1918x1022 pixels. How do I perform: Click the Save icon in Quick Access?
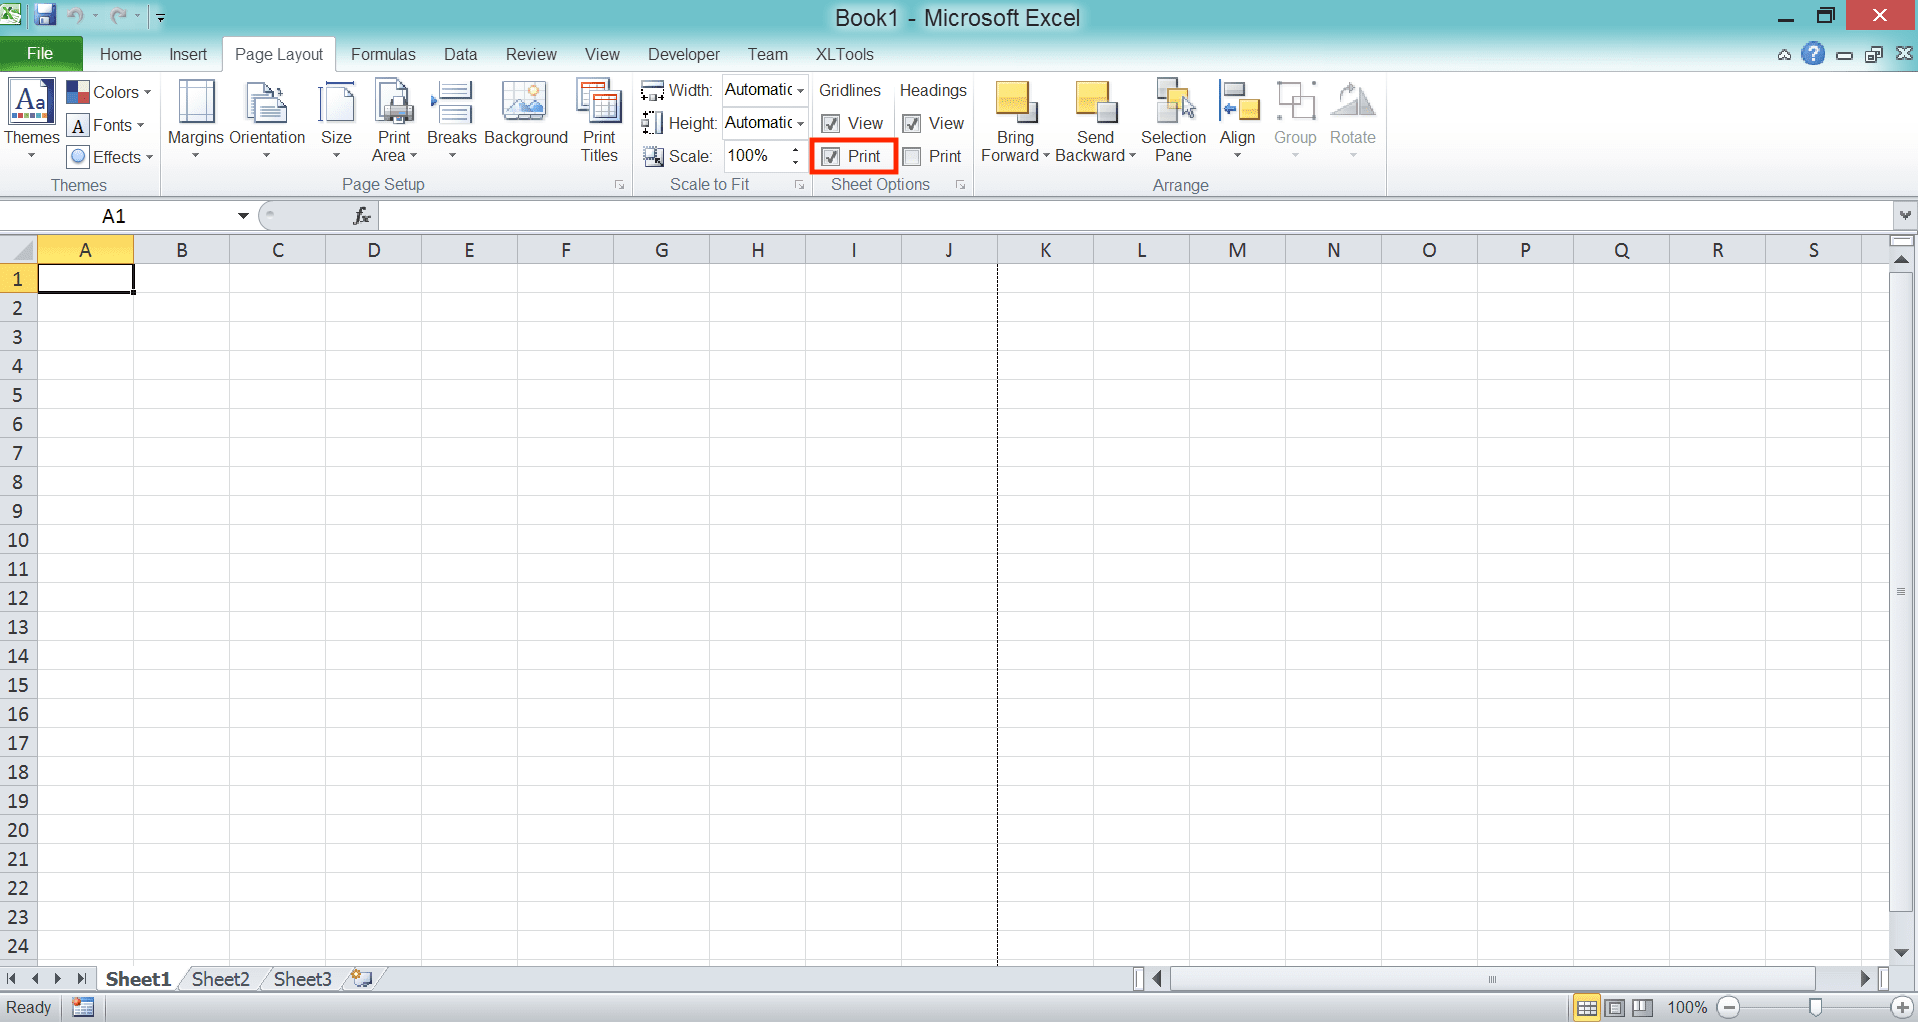tap(45, 15)
